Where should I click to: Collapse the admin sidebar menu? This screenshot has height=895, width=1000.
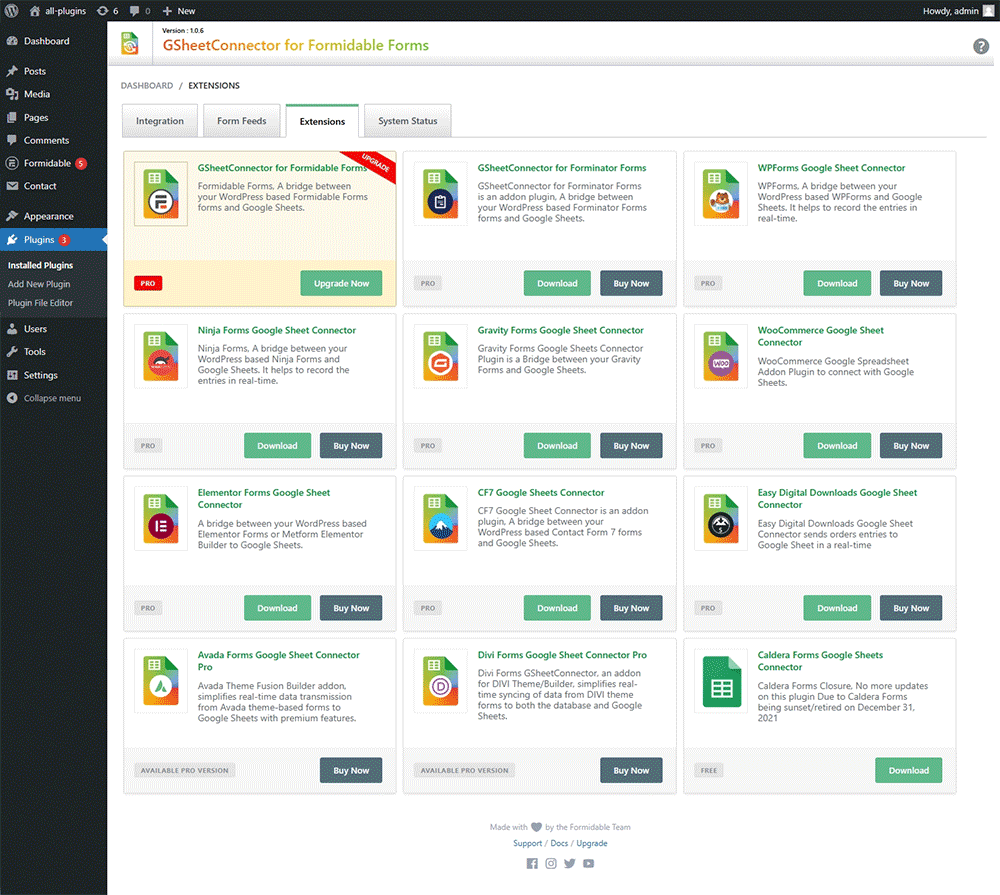(44, 398)
